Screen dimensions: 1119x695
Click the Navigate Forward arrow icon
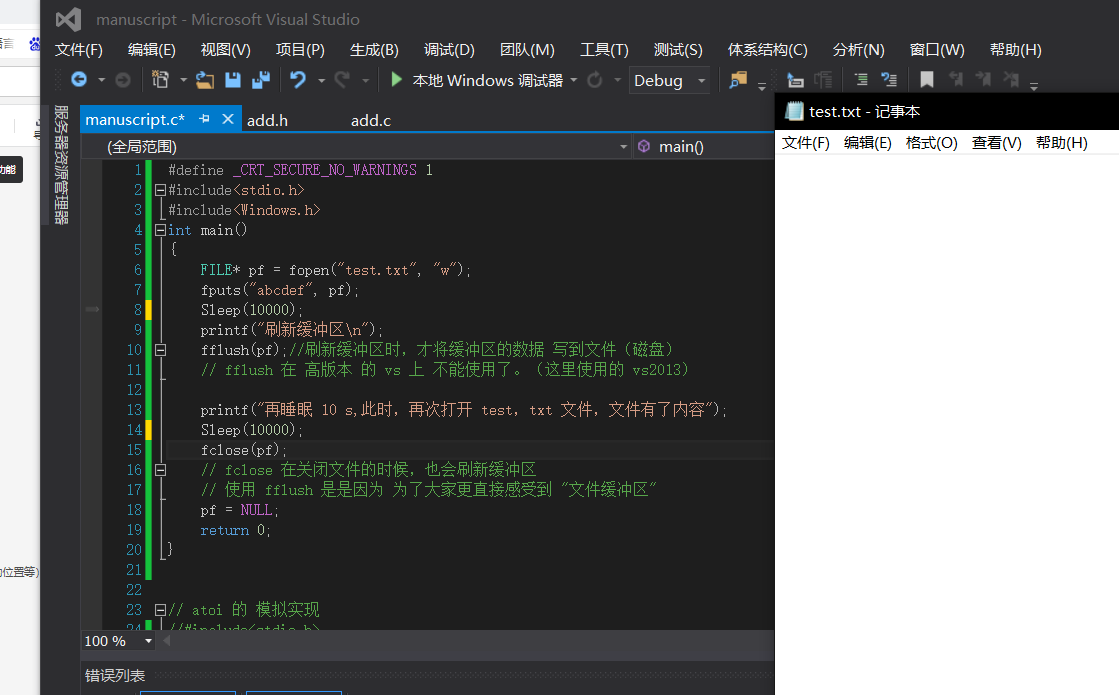coord(123,80)
